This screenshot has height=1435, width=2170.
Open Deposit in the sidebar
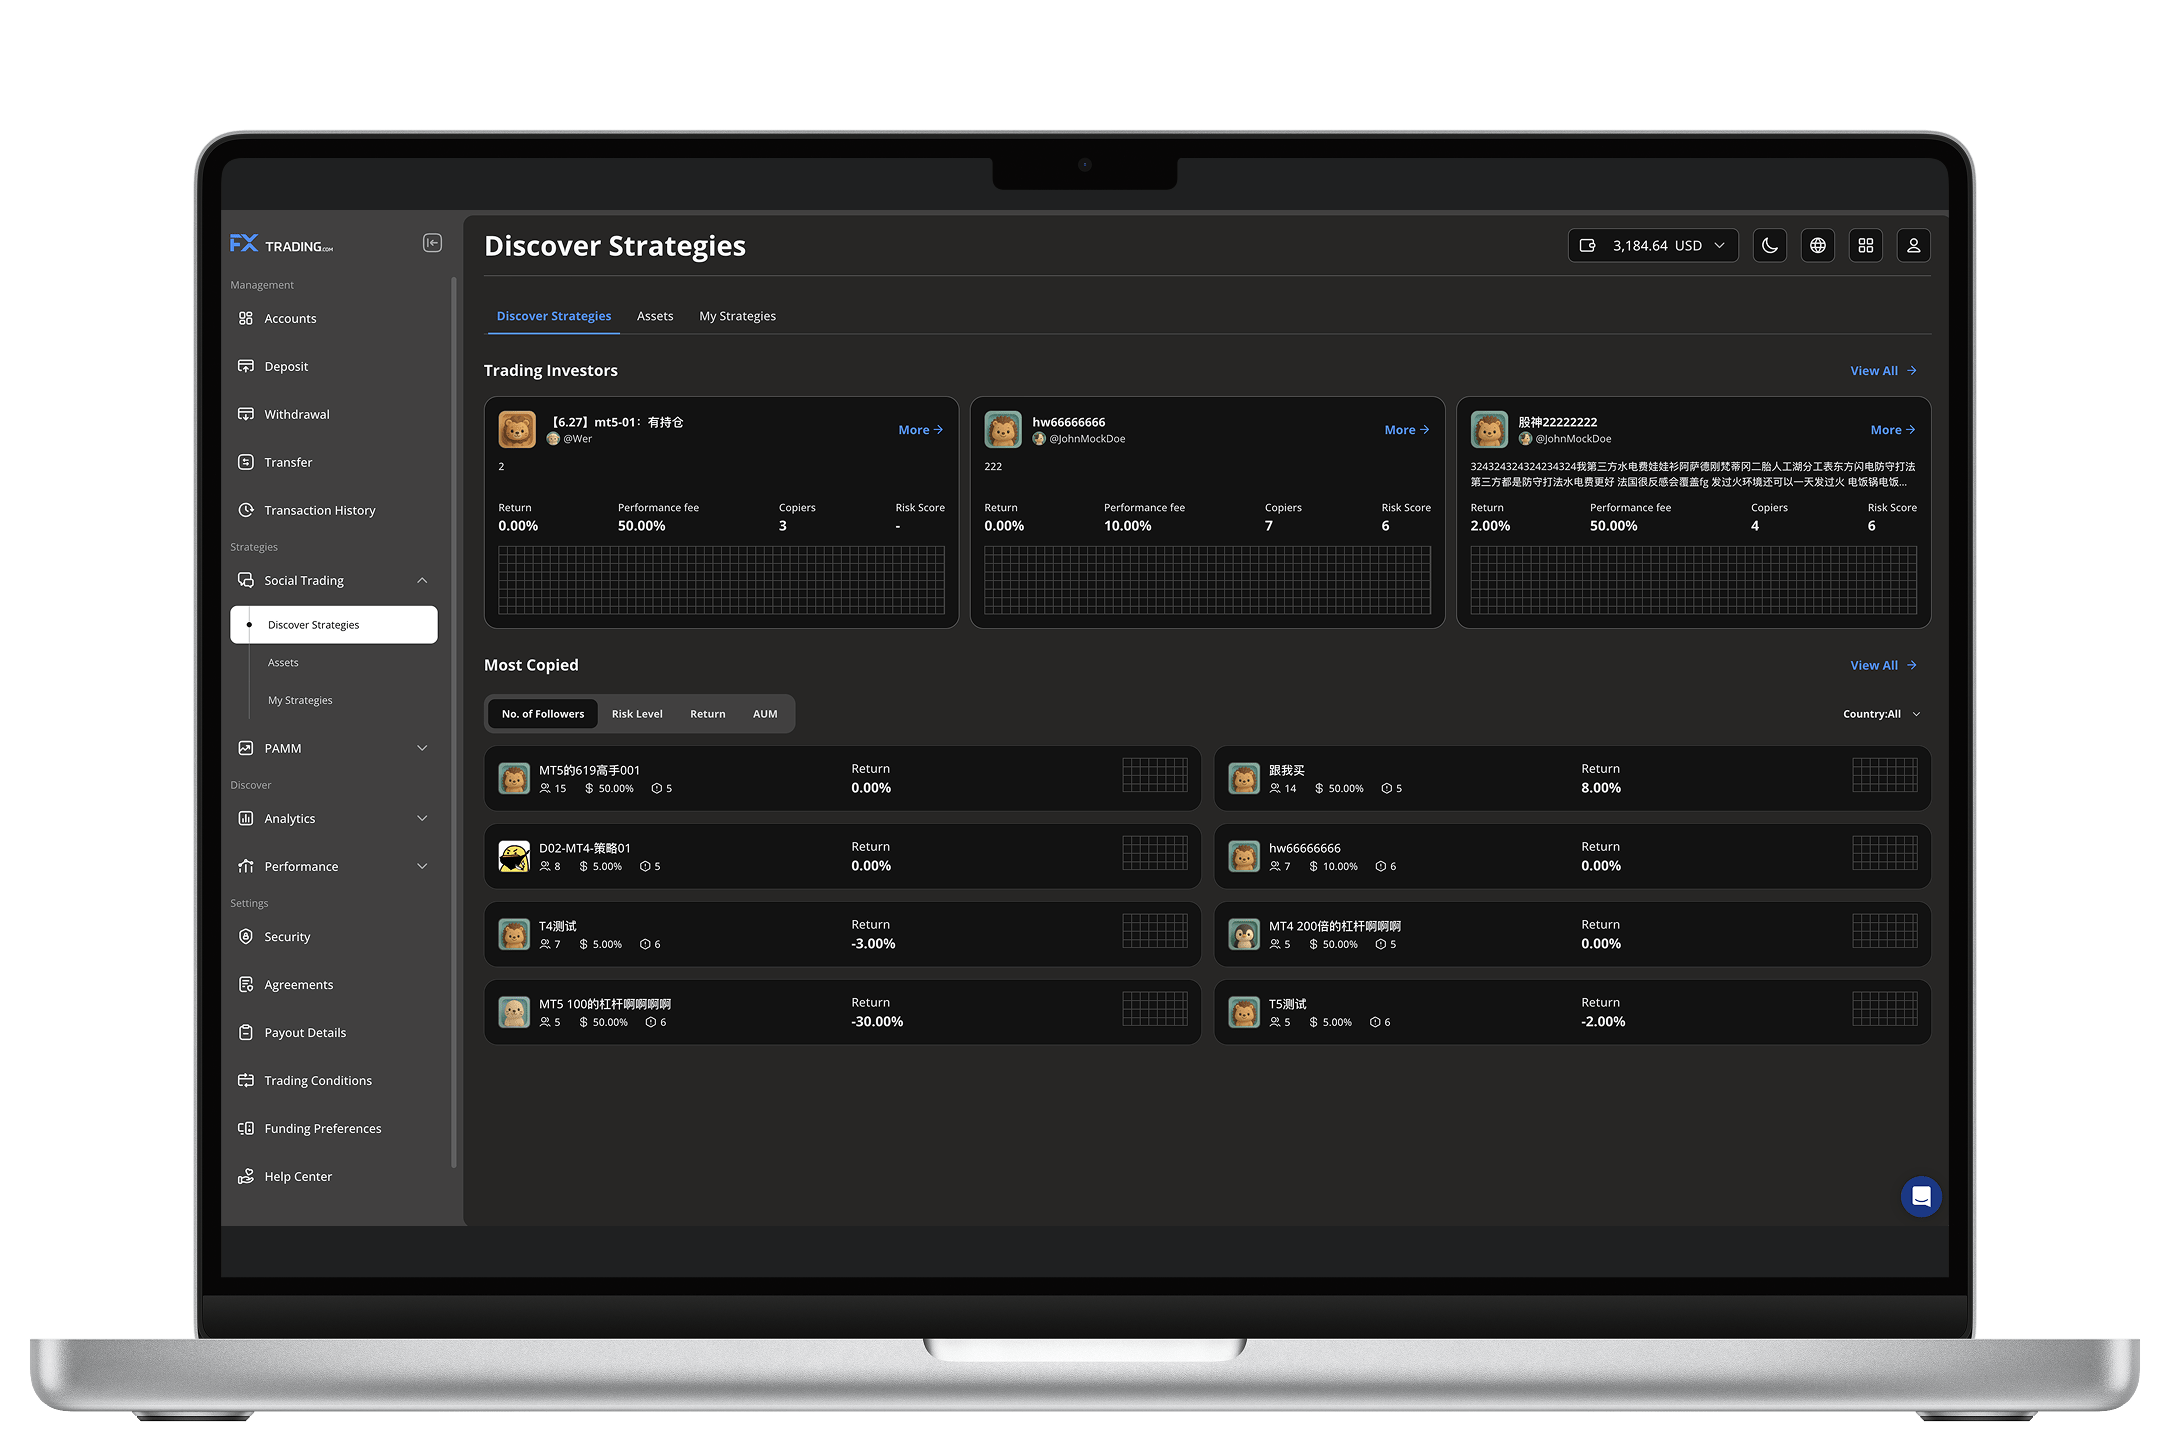[x=286, y=366]
